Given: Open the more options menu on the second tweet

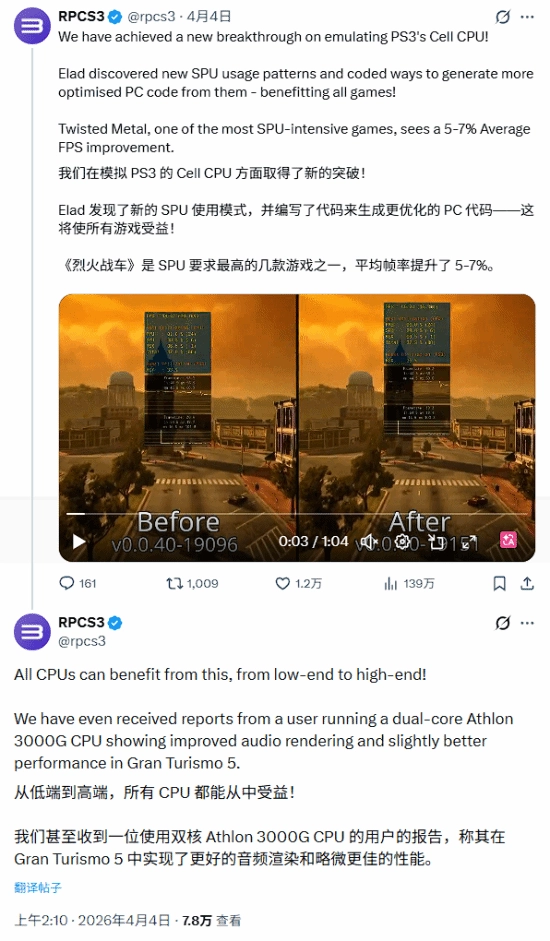Looking at the screenshot, I should click(x=527, y=623).
